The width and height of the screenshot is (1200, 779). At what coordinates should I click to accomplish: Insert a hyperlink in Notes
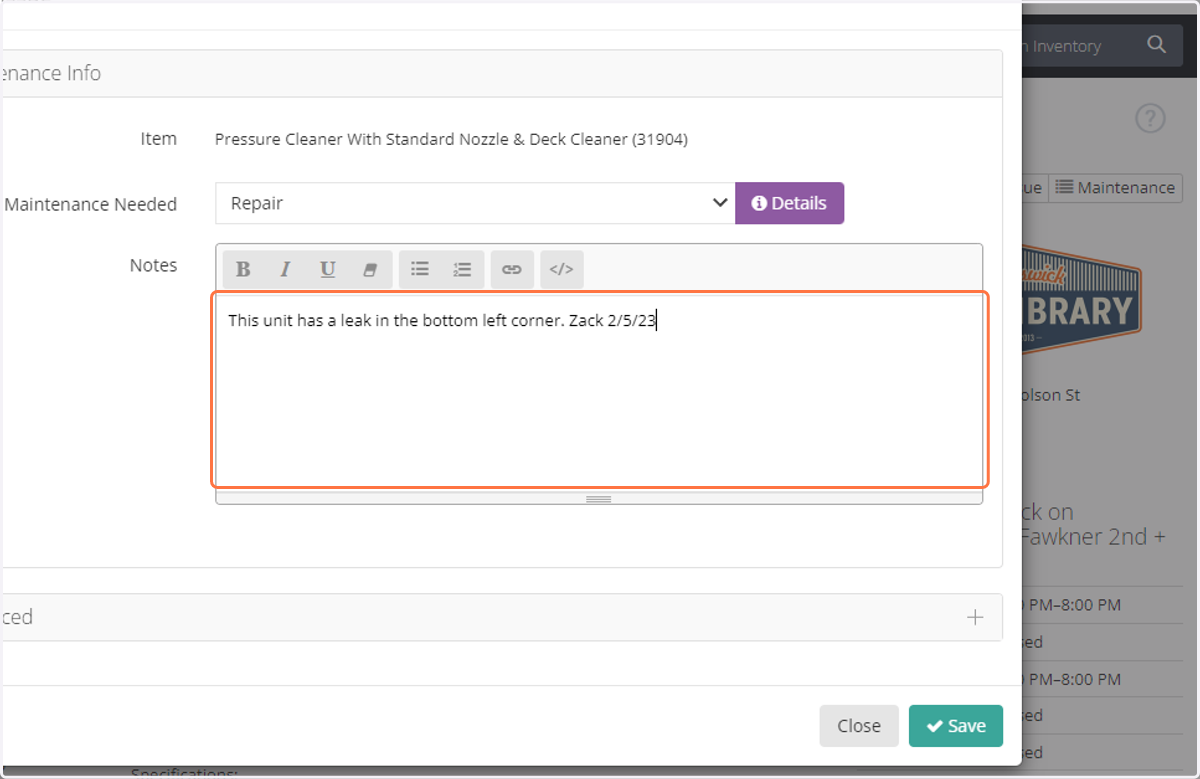coord(512,269)
